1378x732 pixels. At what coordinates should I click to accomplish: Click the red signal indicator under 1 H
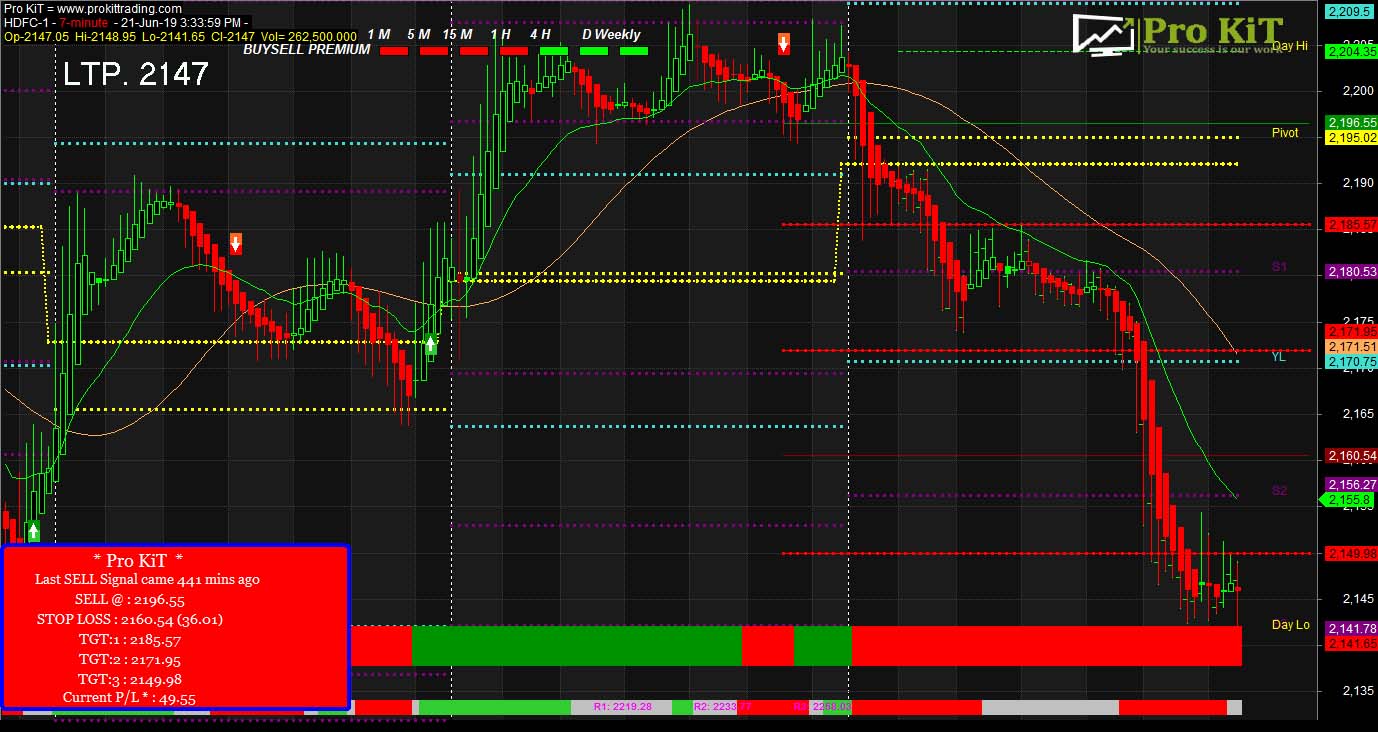coord(514,50)
